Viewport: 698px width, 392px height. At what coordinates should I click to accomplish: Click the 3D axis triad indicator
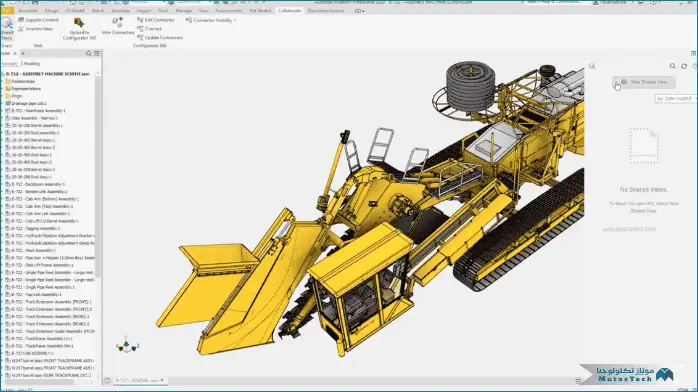click(127, 345)
